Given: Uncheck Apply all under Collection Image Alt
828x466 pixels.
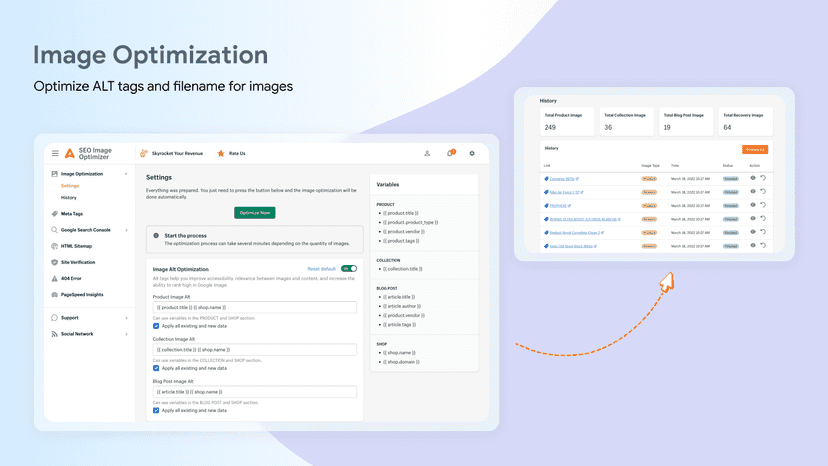Looking at the screenshot, I should pos(156,368).
